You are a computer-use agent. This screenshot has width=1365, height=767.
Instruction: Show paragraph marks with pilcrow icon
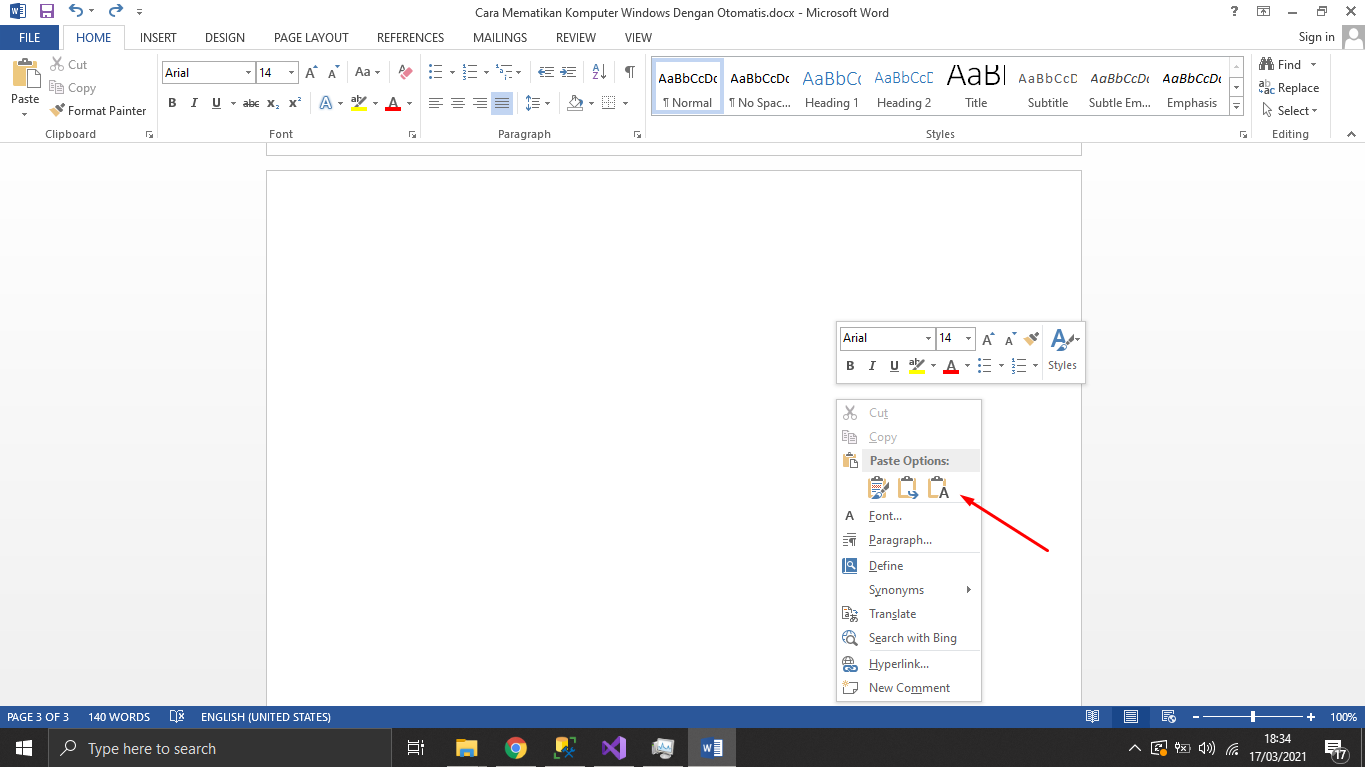[629, 72]
